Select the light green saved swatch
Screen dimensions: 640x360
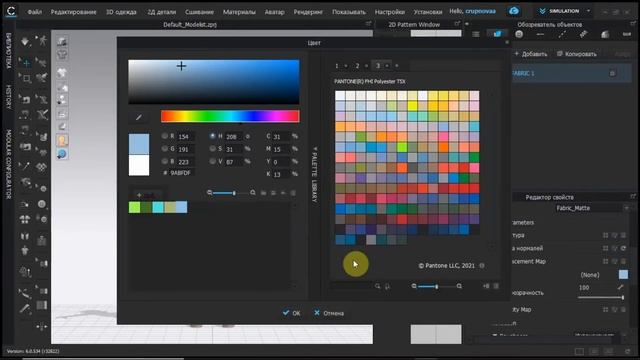[x=134, y=207]
